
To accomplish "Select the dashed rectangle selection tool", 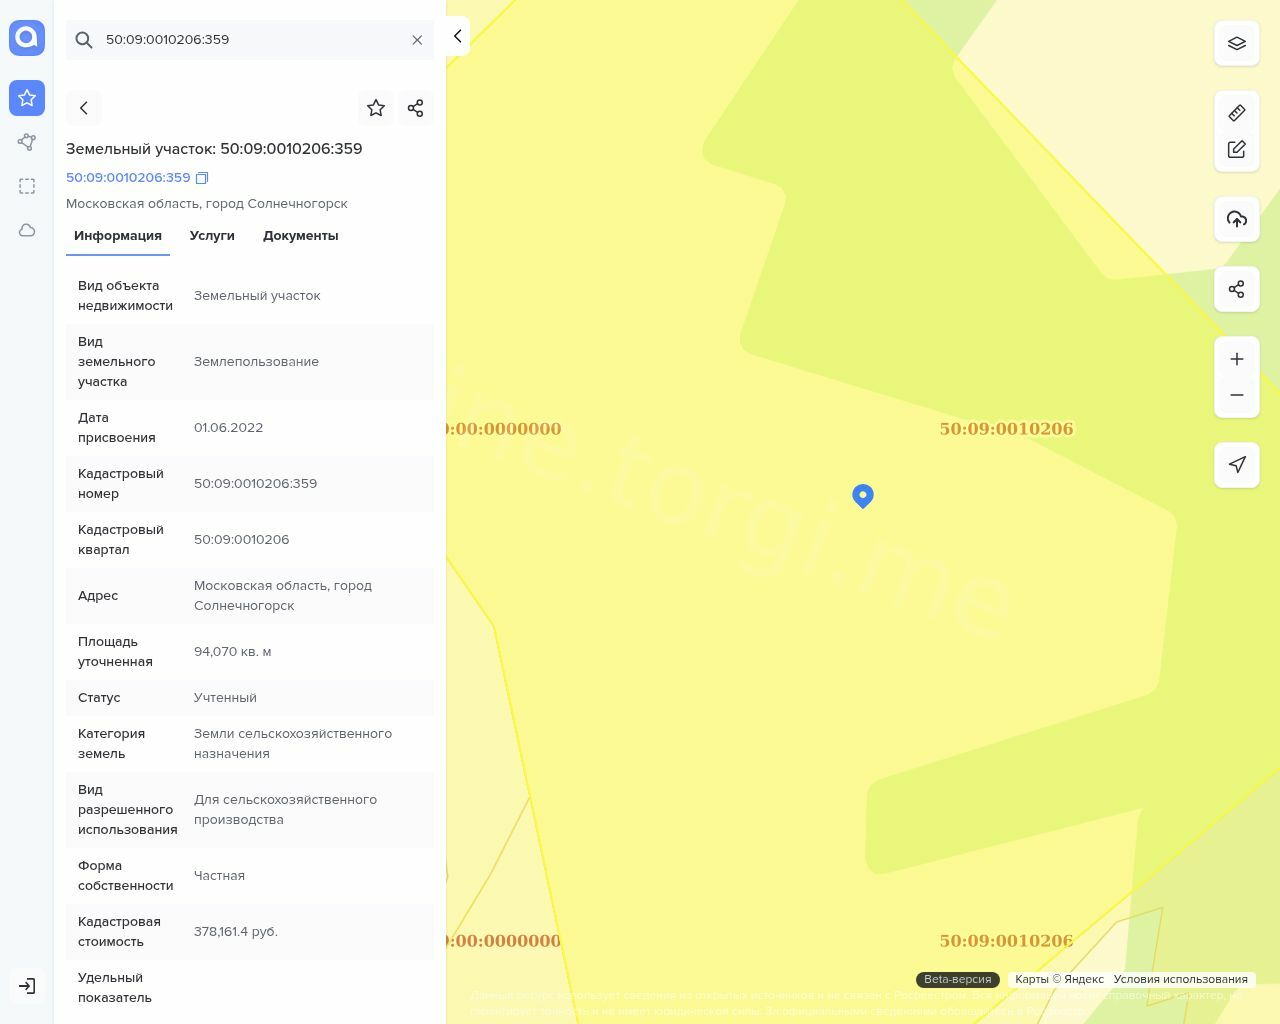I will [27, 186].
